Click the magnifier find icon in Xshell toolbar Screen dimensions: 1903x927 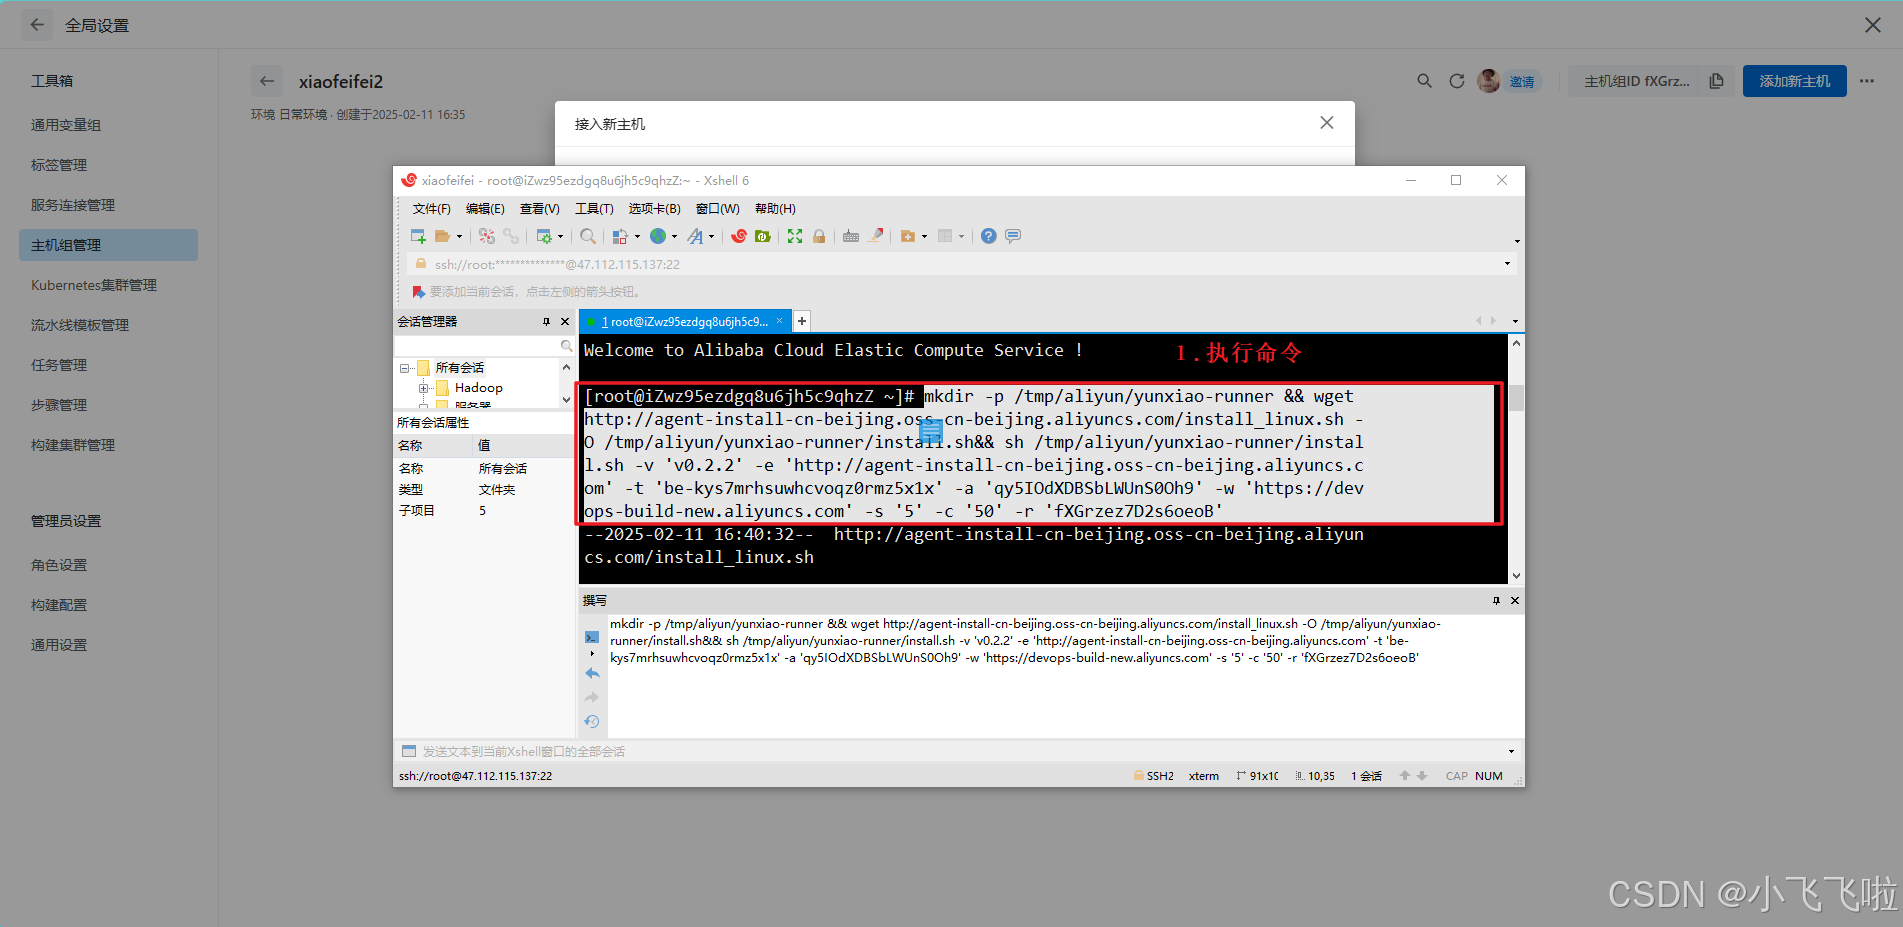pos(588,236)
